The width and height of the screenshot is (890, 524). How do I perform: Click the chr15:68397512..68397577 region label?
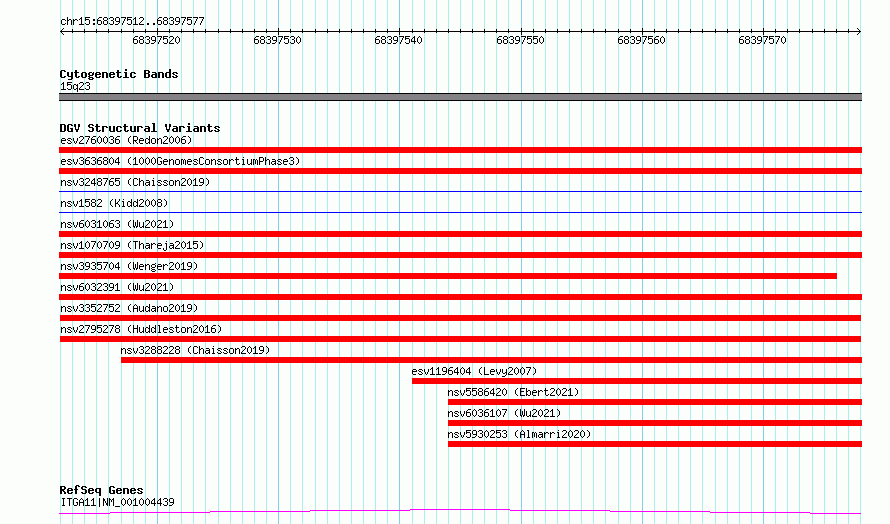tap(132, 21)
